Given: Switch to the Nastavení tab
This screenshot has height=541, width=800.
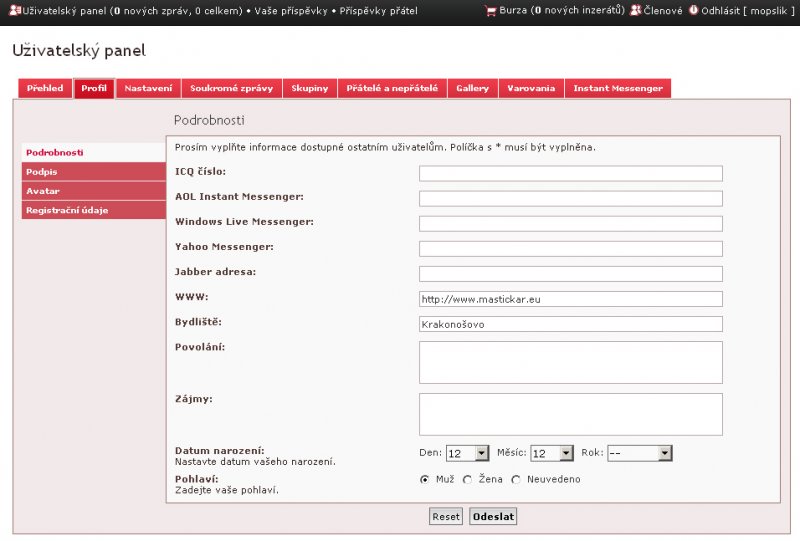Looking at the screenshot, I should click(148, 88).
